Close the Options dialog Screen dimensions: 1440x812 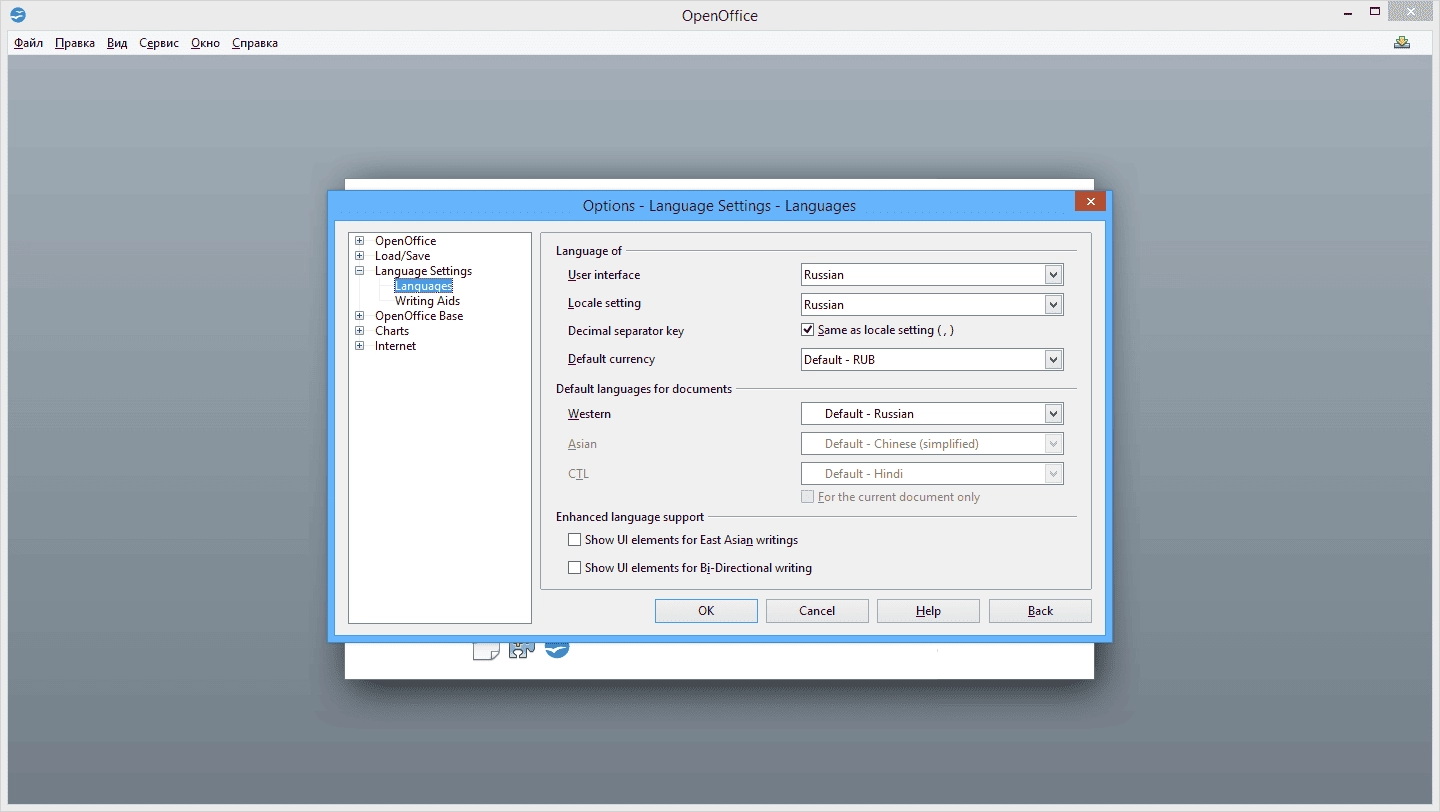(1090, 201)
